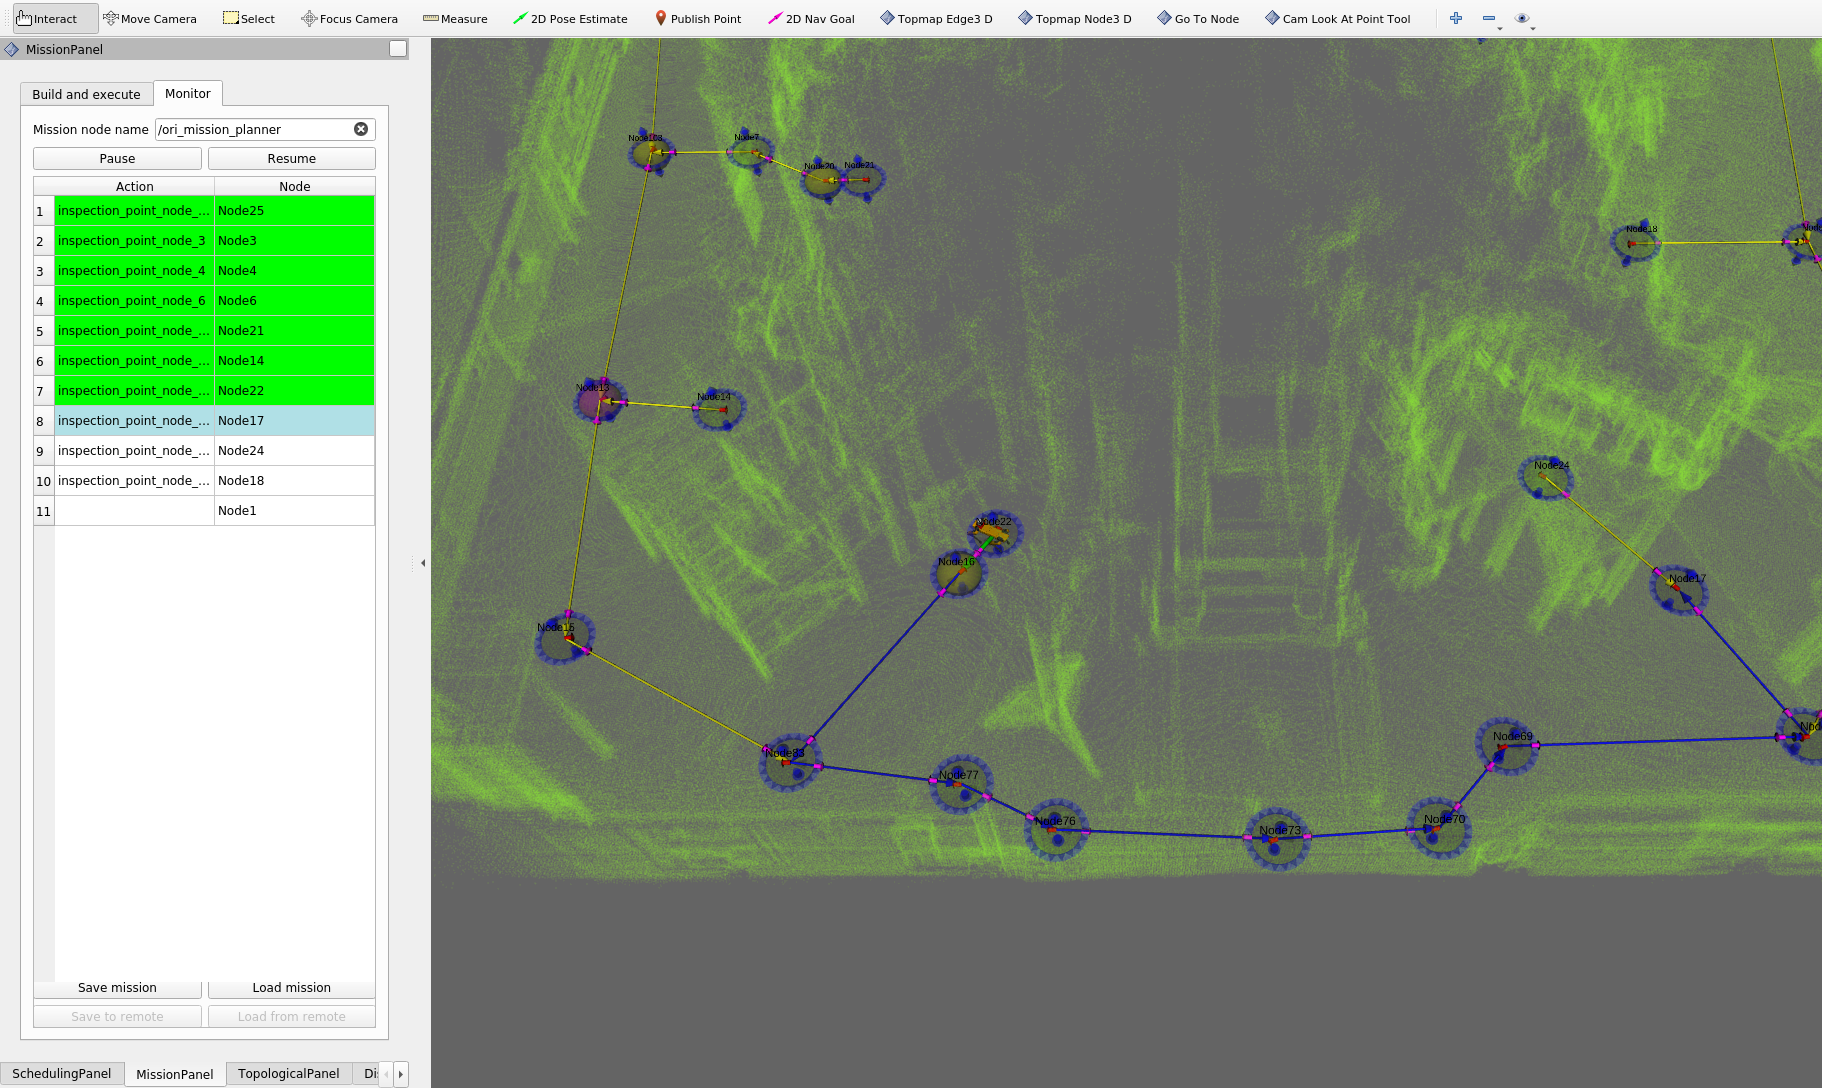The width and height of the screenshot is (1822, 1088).
Task: Select Topmap Edge3 D tool
Action: click(936, 18)
